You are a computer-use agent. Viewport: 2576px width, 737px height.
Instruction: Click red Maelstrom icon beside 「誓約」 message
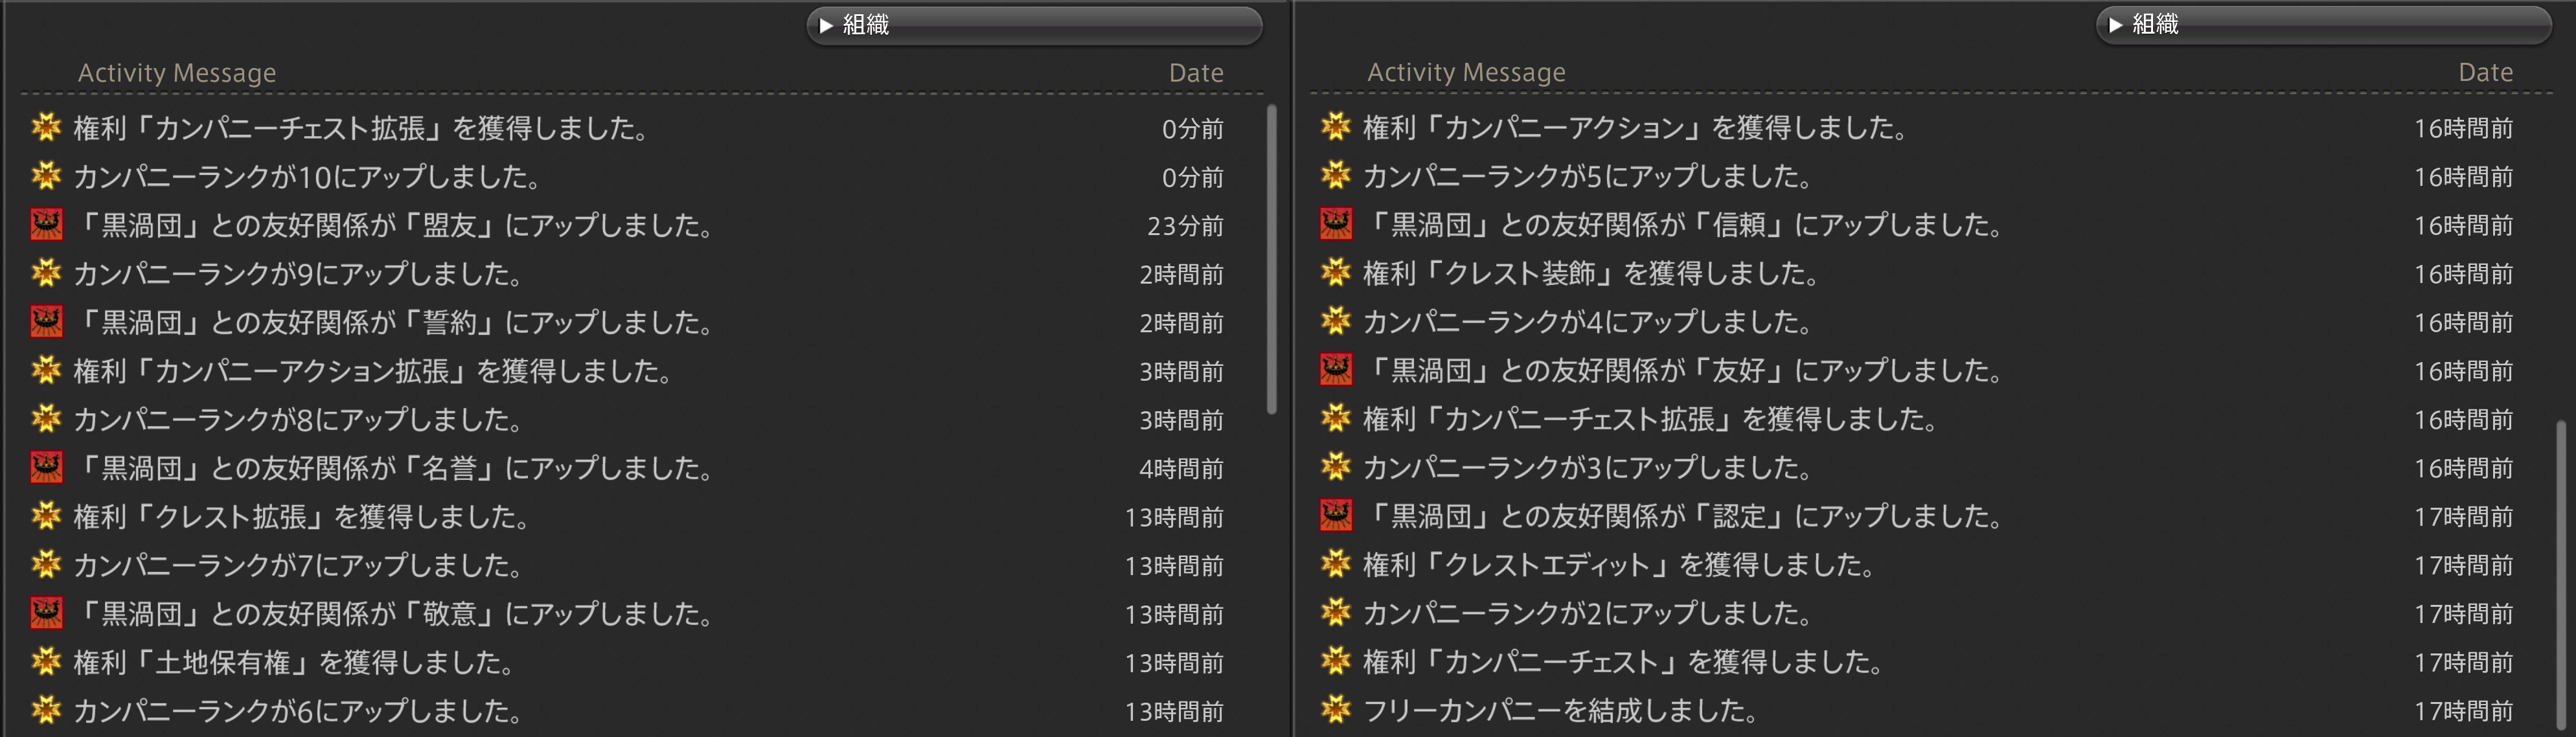46,321
